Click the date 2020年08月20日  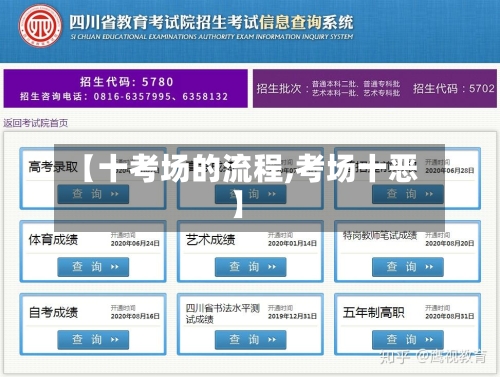(x=450, y=243)
